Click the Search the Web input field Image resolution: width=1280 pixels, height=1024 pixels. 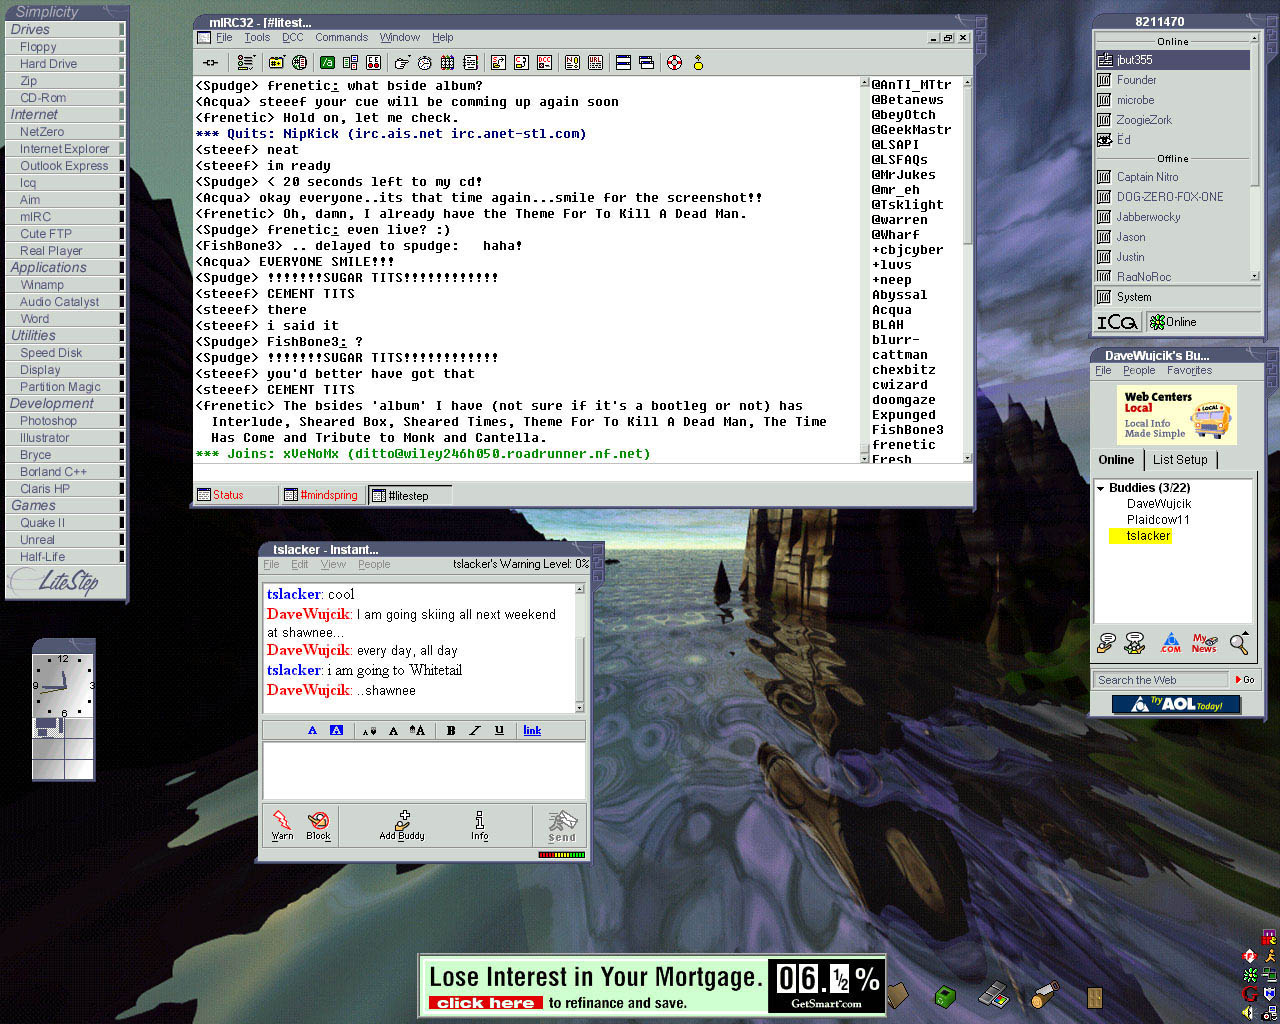(1162, 680)
